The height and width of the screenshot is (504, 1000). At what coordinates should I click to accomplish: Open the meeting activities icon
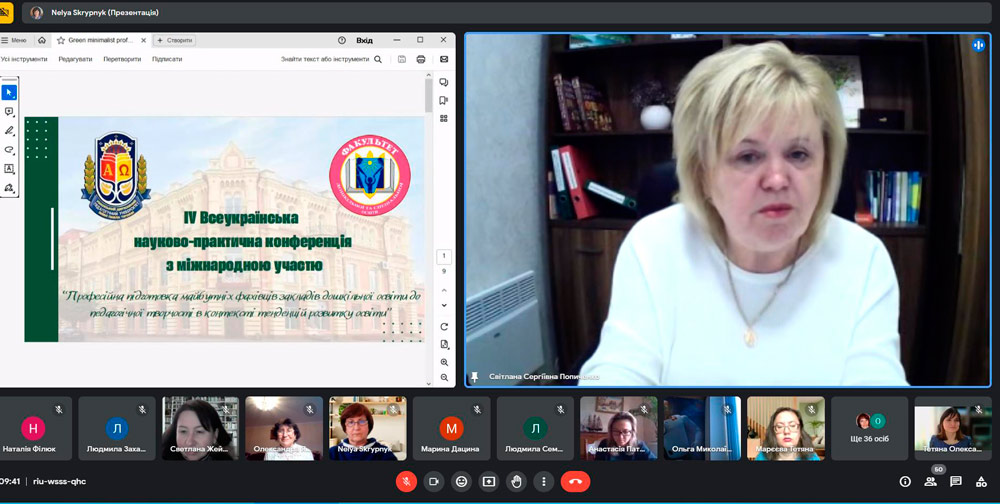(x=982, y=481)
